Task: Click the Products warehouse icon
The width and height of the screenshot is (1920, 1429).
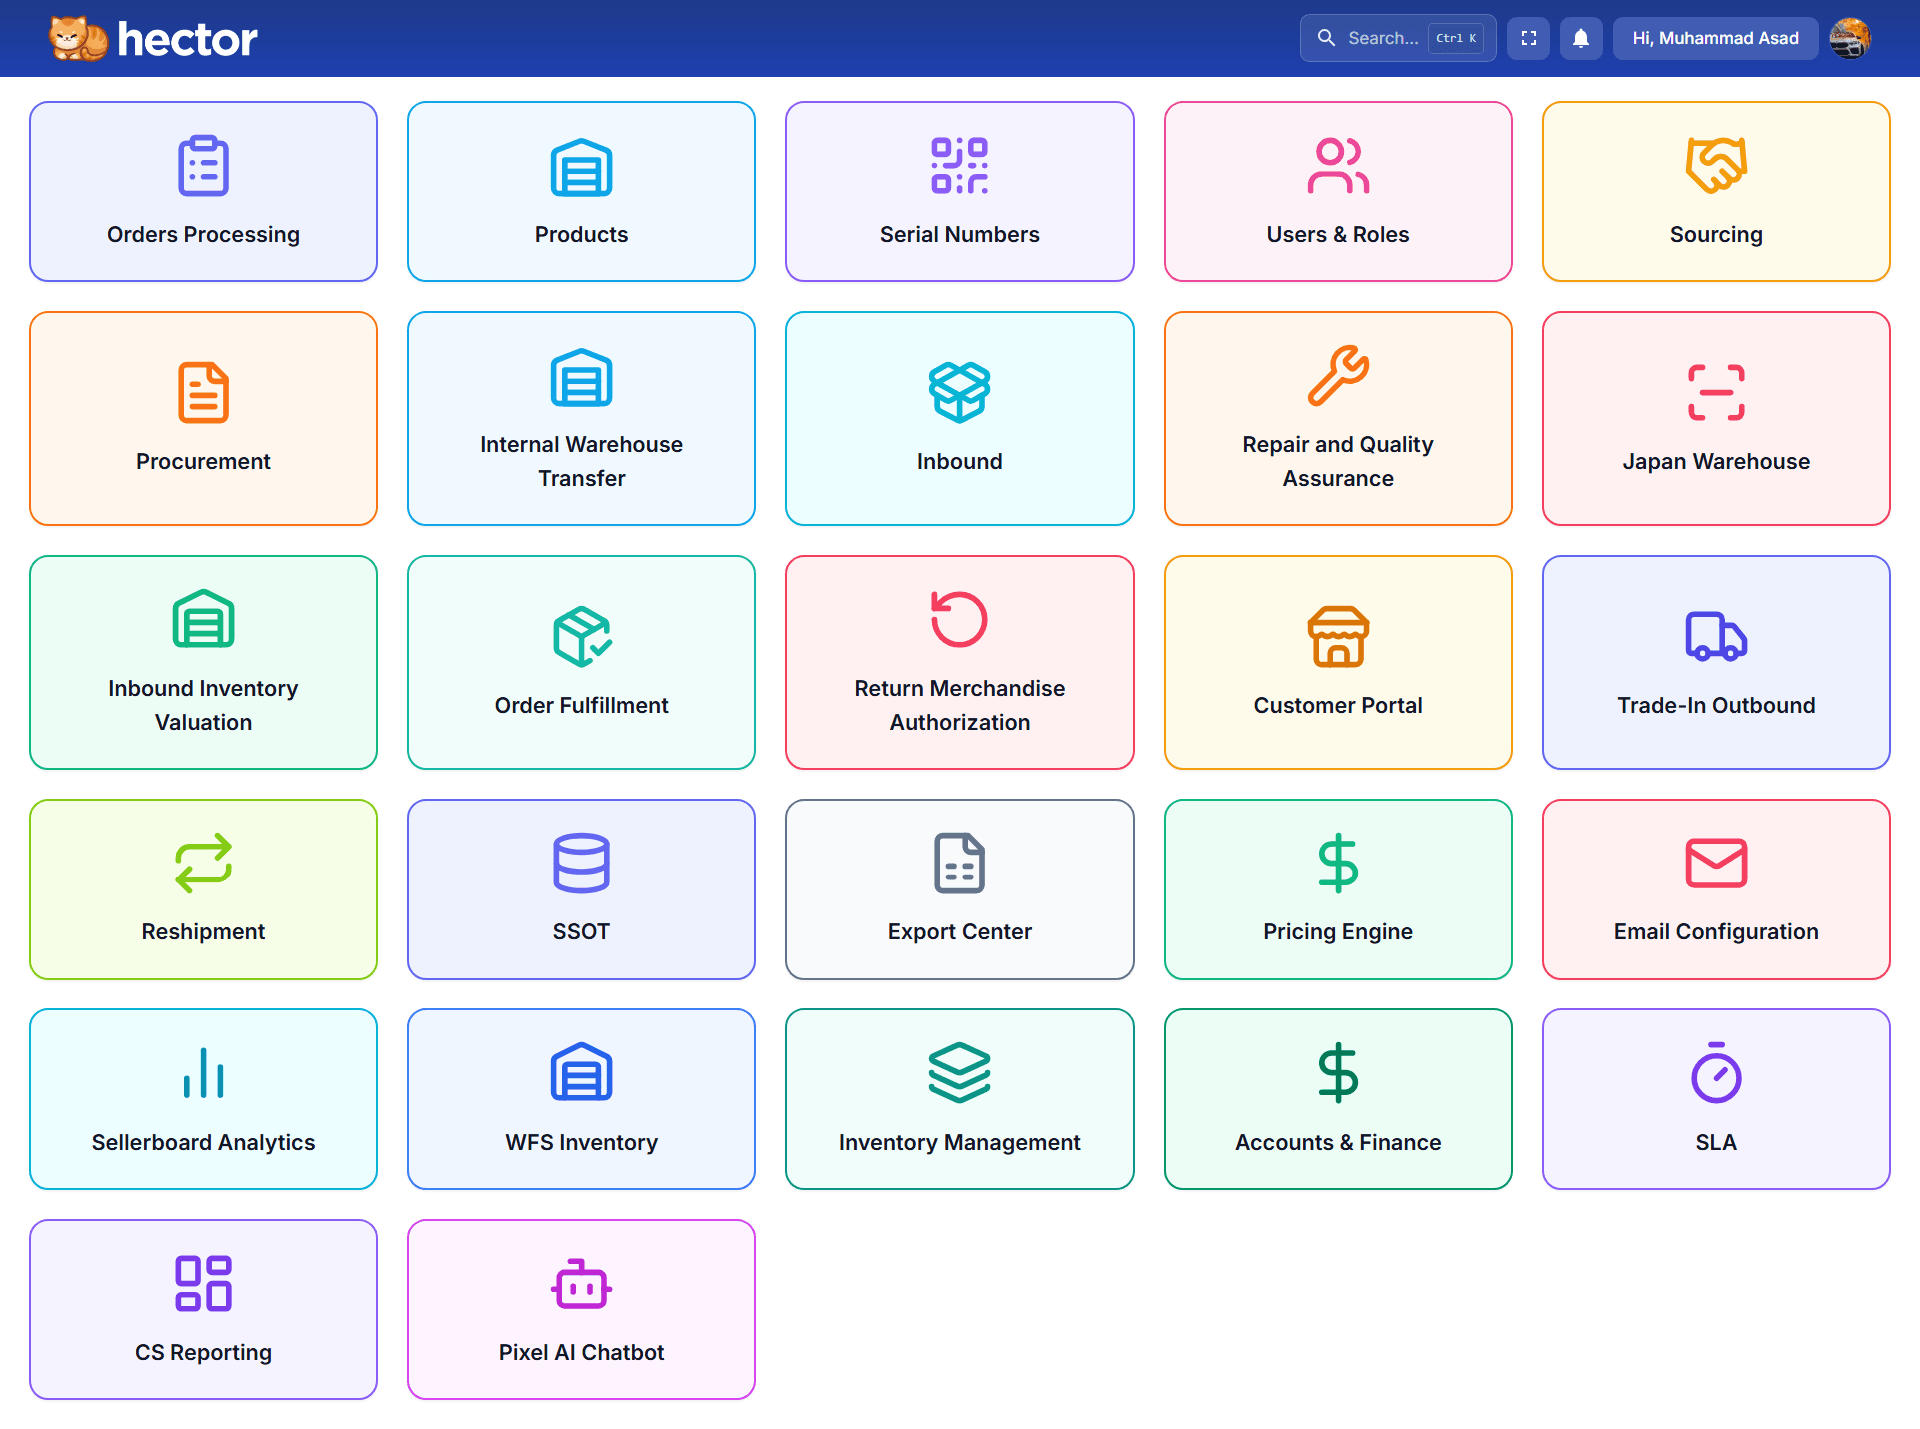Action: [x=581, y=166]
